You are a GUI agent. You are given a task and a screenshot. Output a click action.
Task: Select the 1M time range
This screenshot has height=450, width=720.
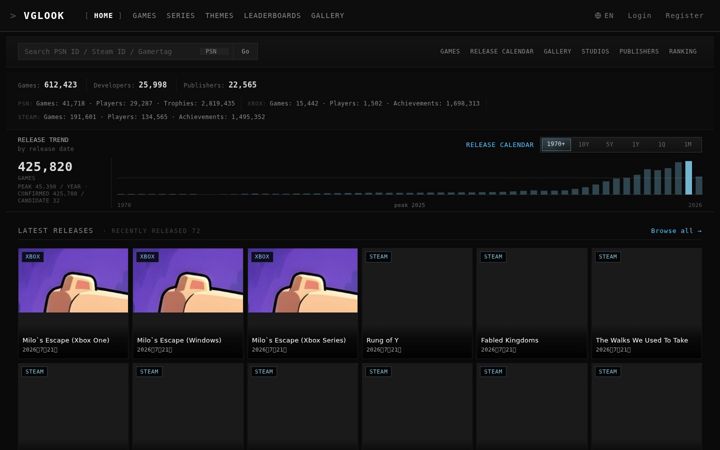687,144
